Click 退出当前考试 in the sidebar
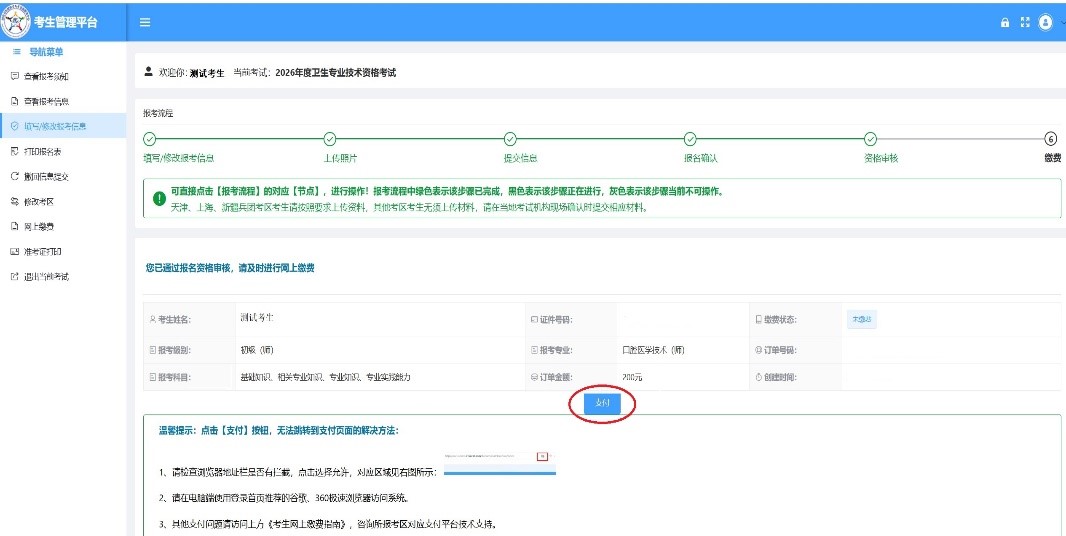The width and height of the screenshot is (1066, 536). click(46, 277)
